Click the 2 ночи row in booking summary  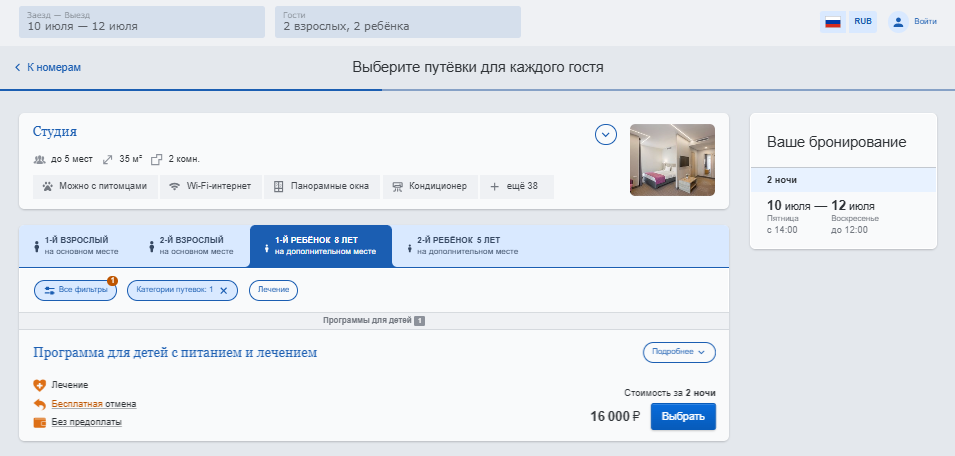(x=843, y=180)
